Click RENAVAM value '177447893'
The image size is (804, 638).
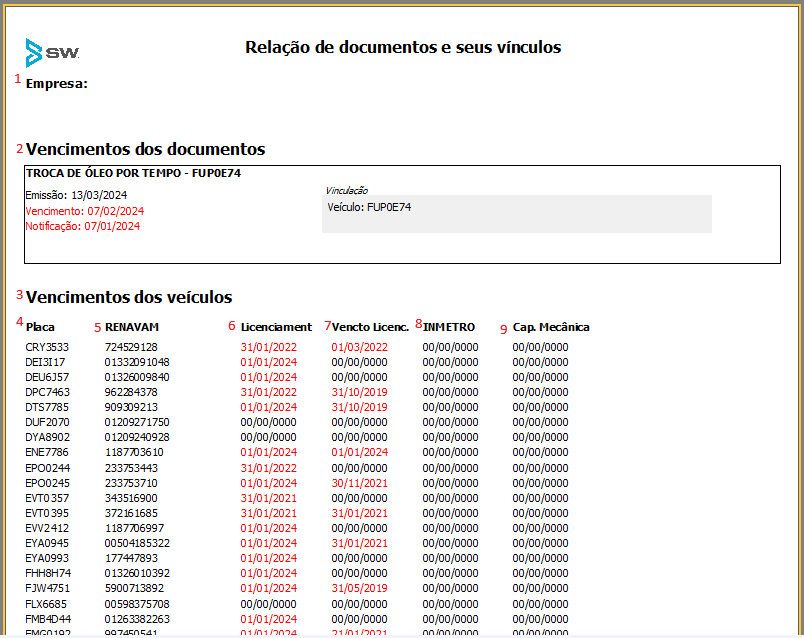click(x=131, y=558)
